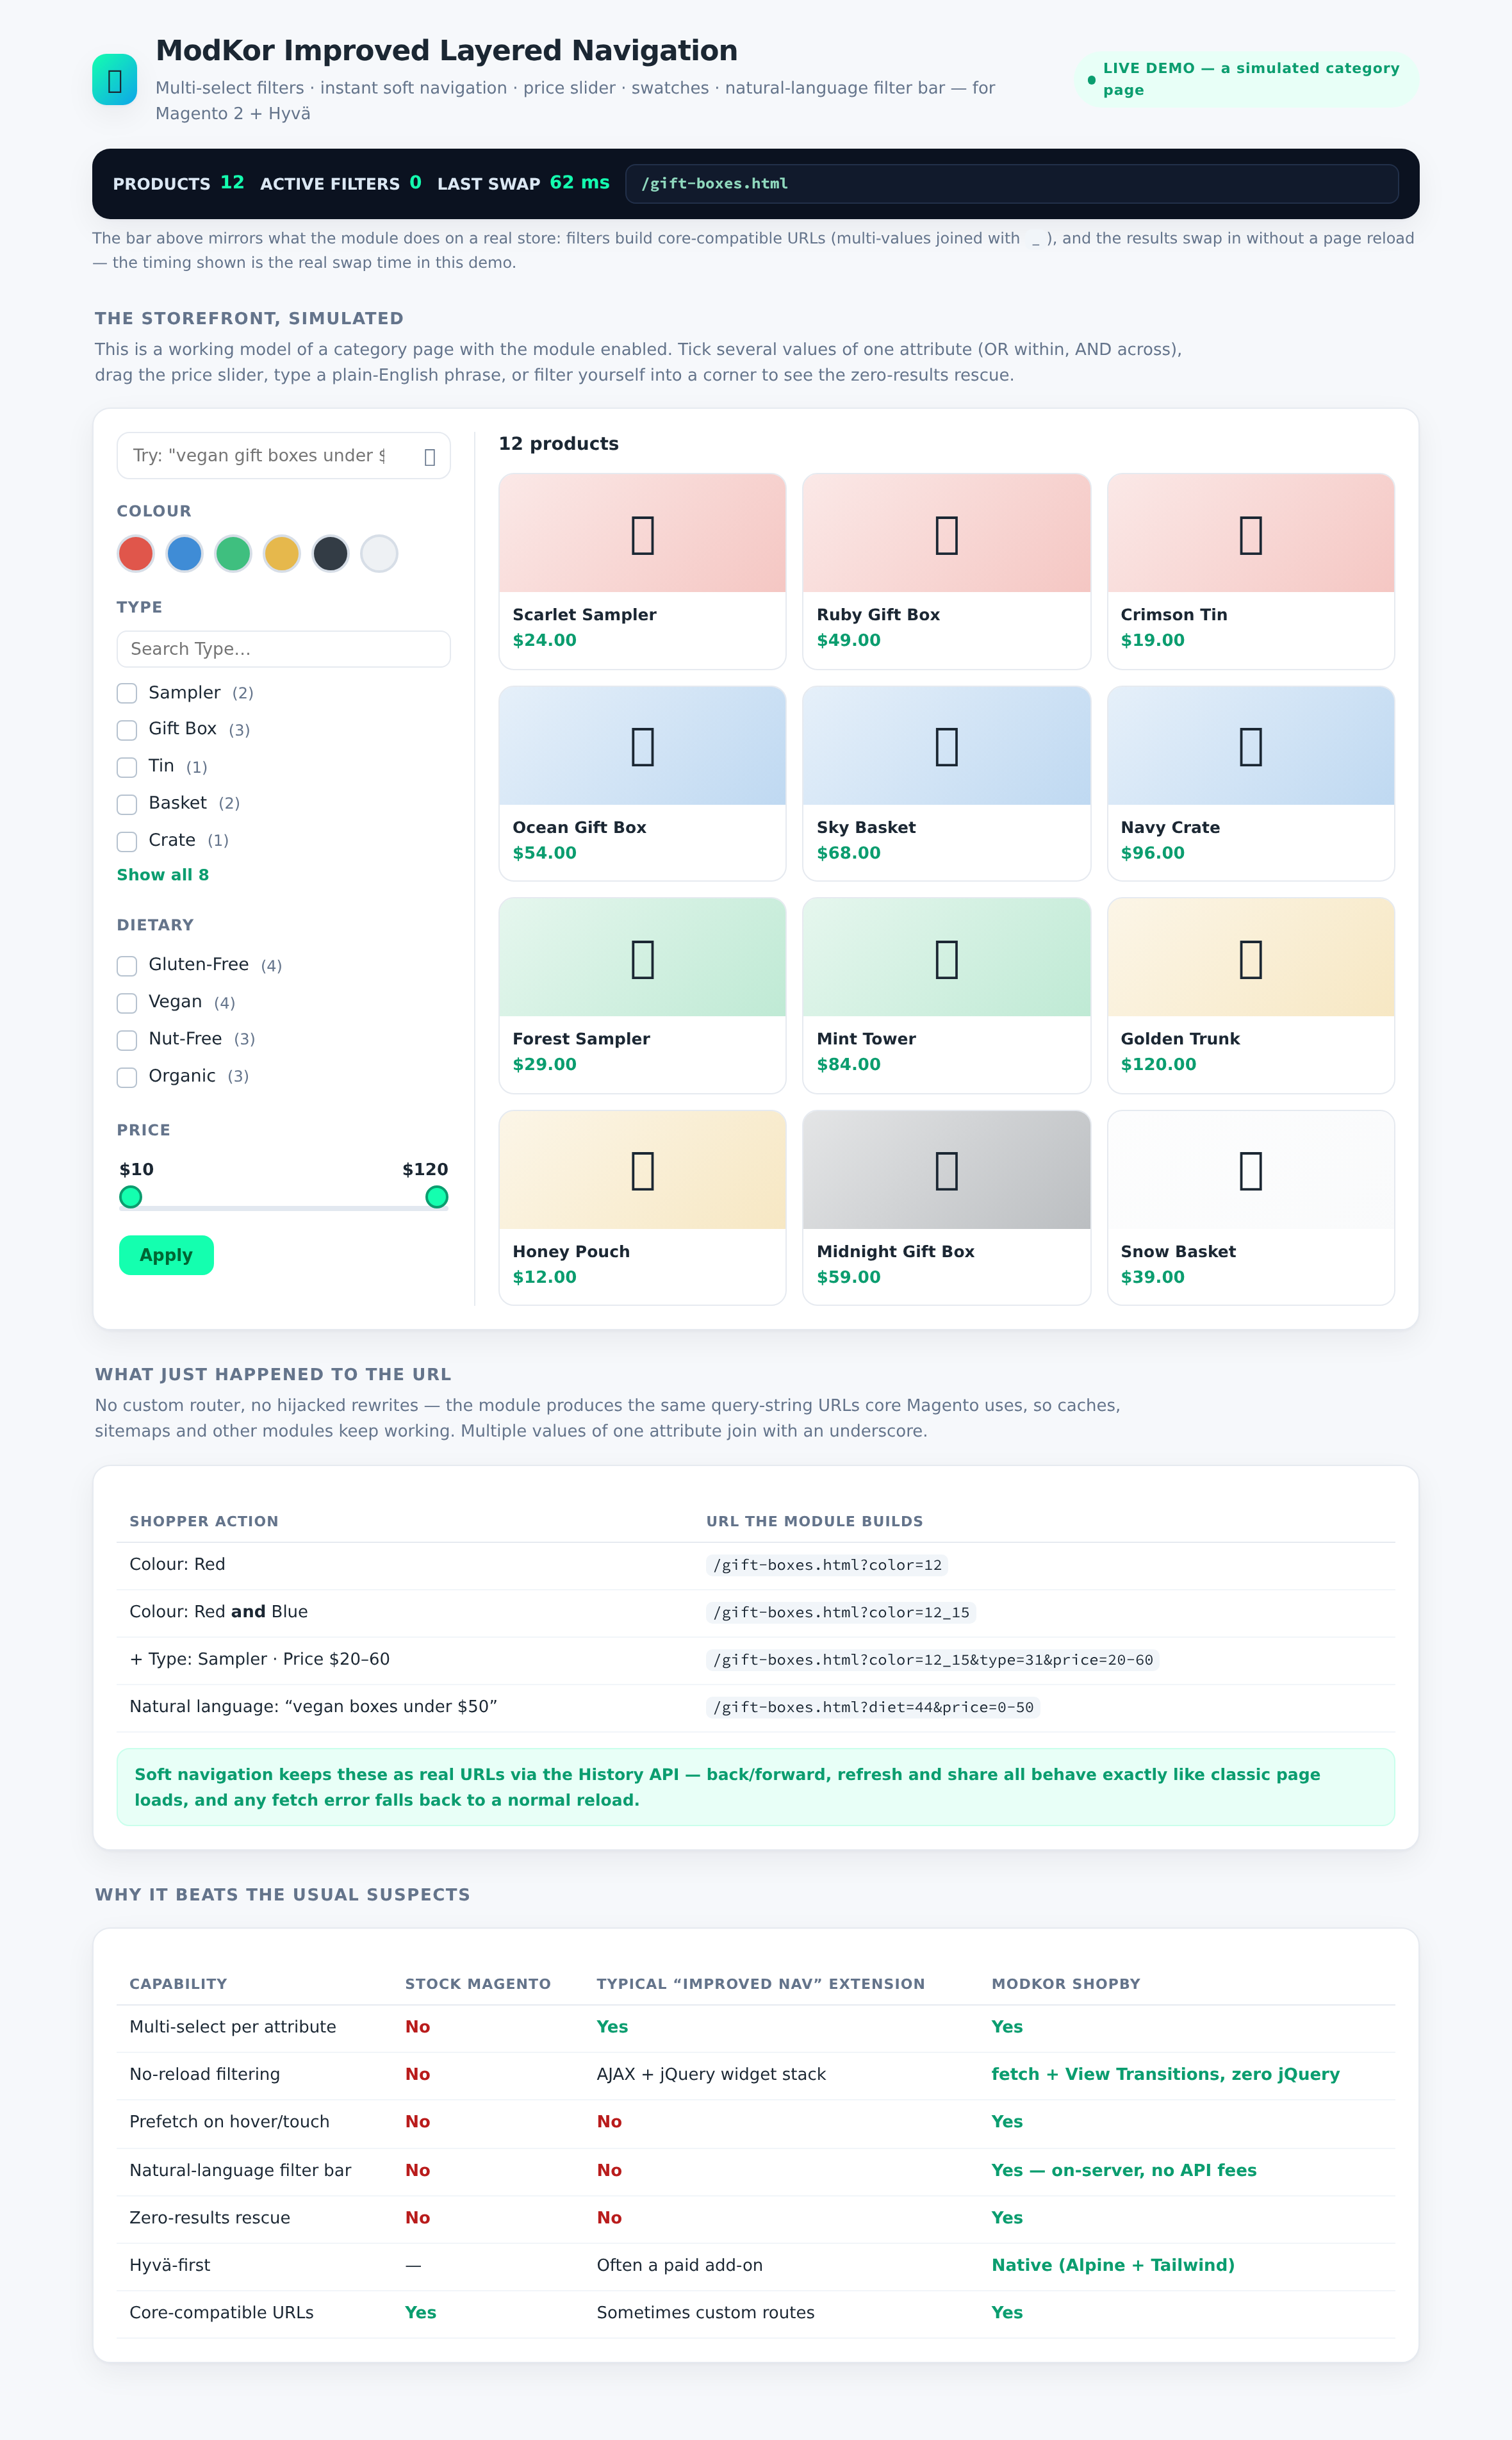
Task: Open the Navy Crate product image
Action: (1250, 745)
